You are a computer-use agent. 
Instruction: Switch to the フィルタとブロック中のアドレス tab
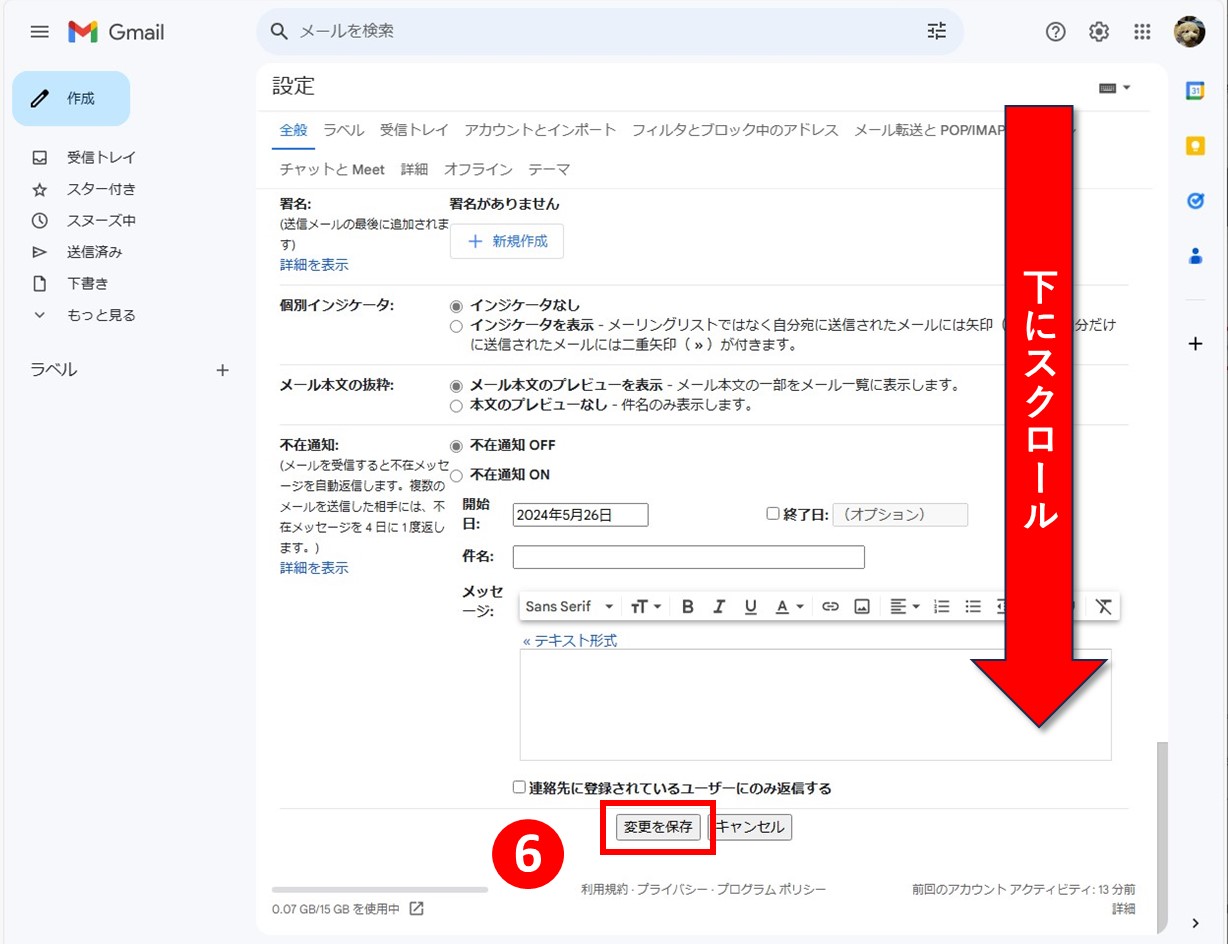[x=735, y=130]
